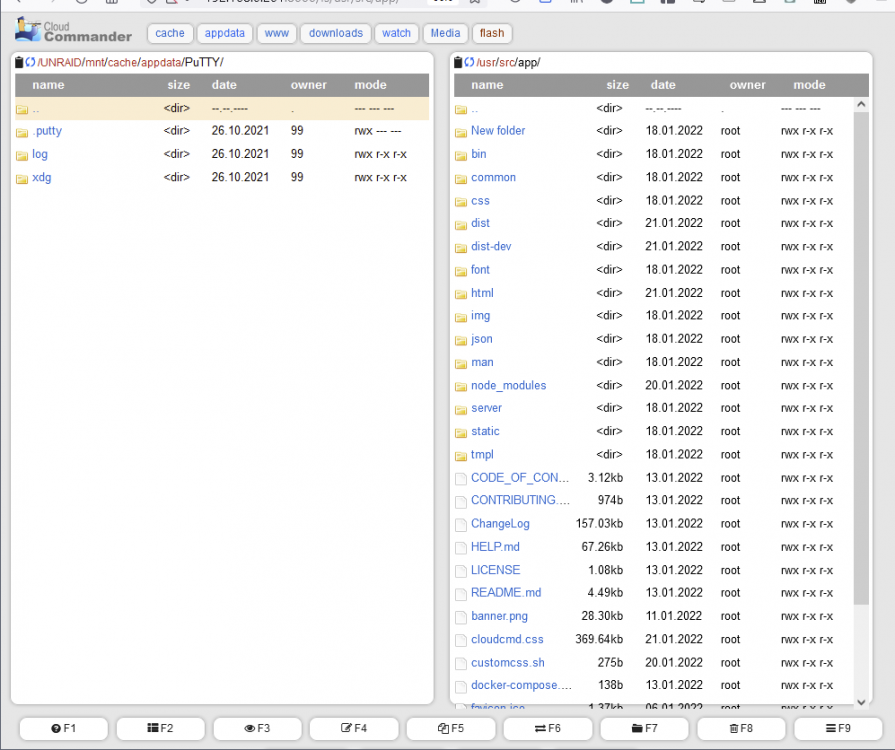Click the xdg folder icon

(22, 179)
